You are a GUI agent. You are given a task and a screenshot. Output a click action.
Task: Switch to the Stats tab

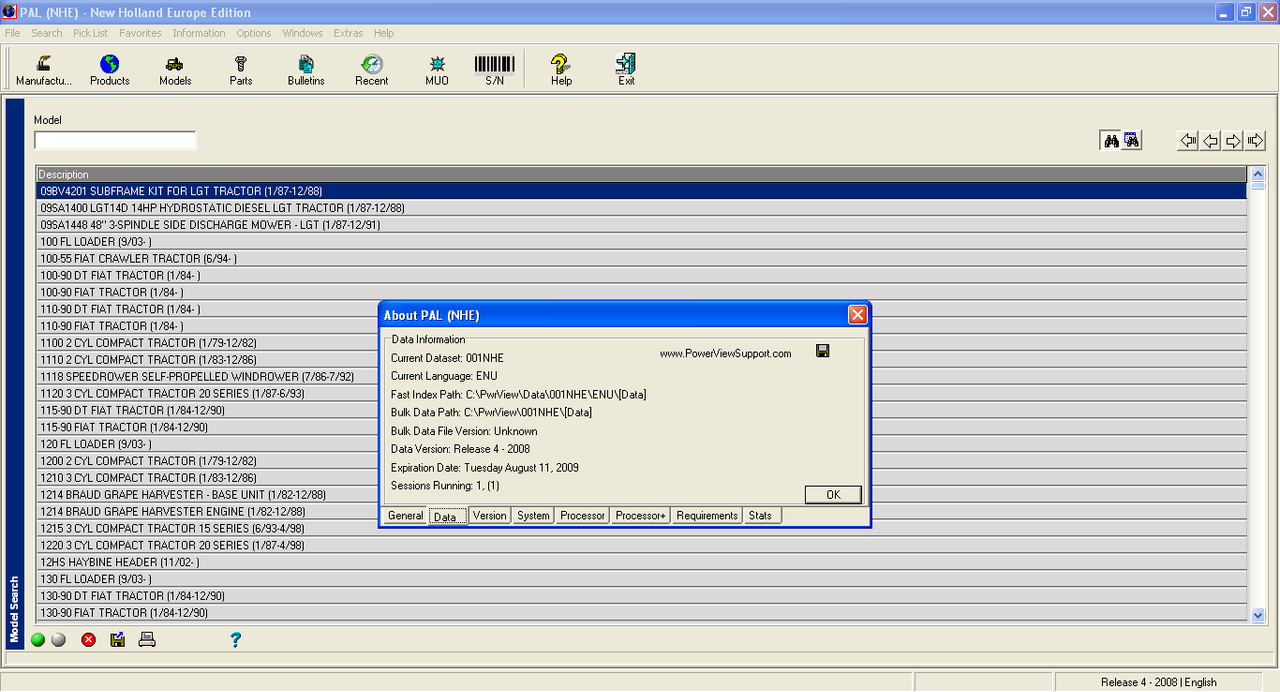click(761, 516)
